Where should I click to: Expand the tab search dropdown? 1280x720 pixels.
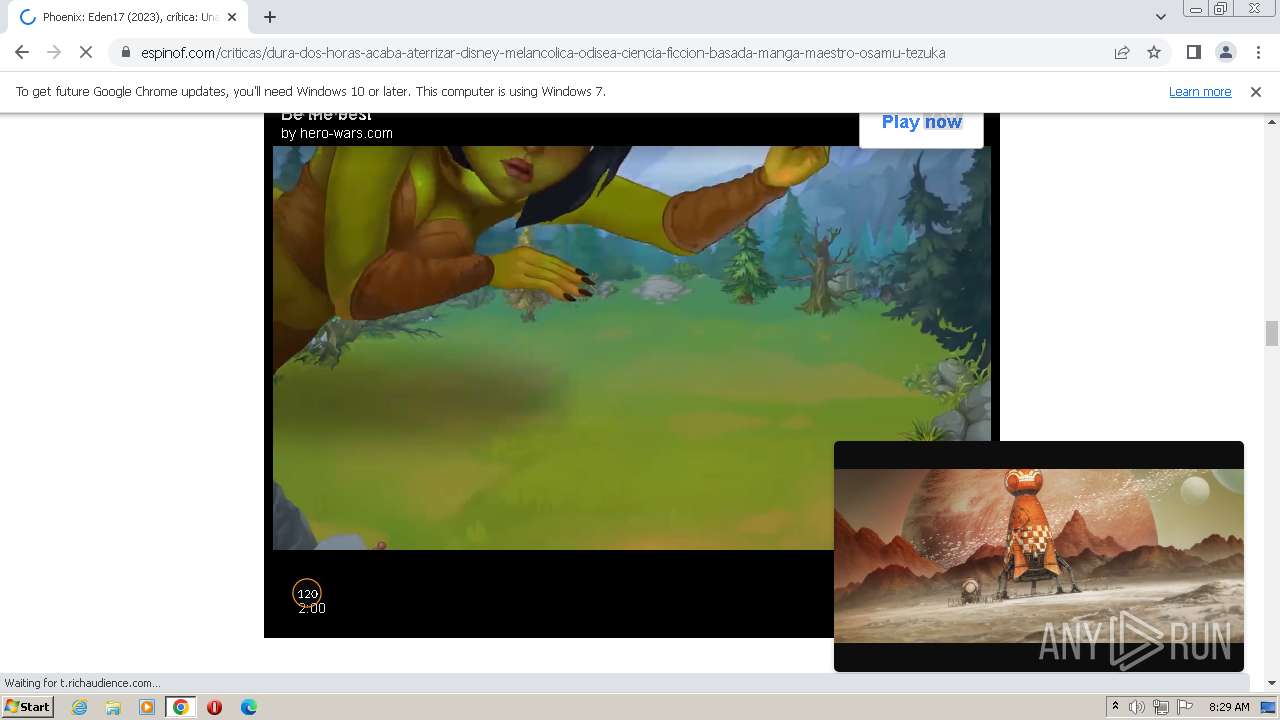click(1160, 16)
